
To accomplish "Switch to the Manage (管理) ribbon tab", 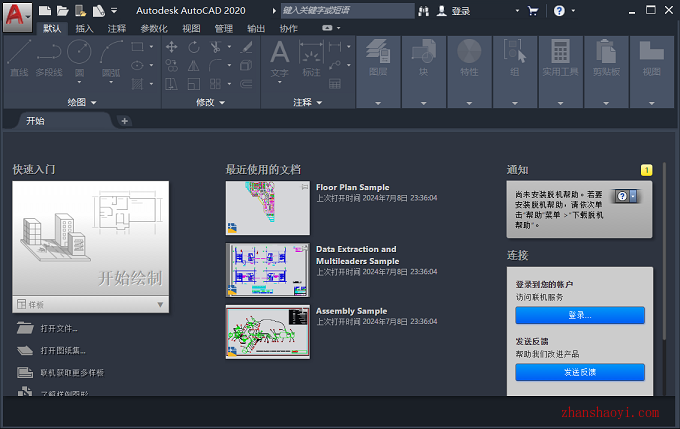I will coord(224,29).
